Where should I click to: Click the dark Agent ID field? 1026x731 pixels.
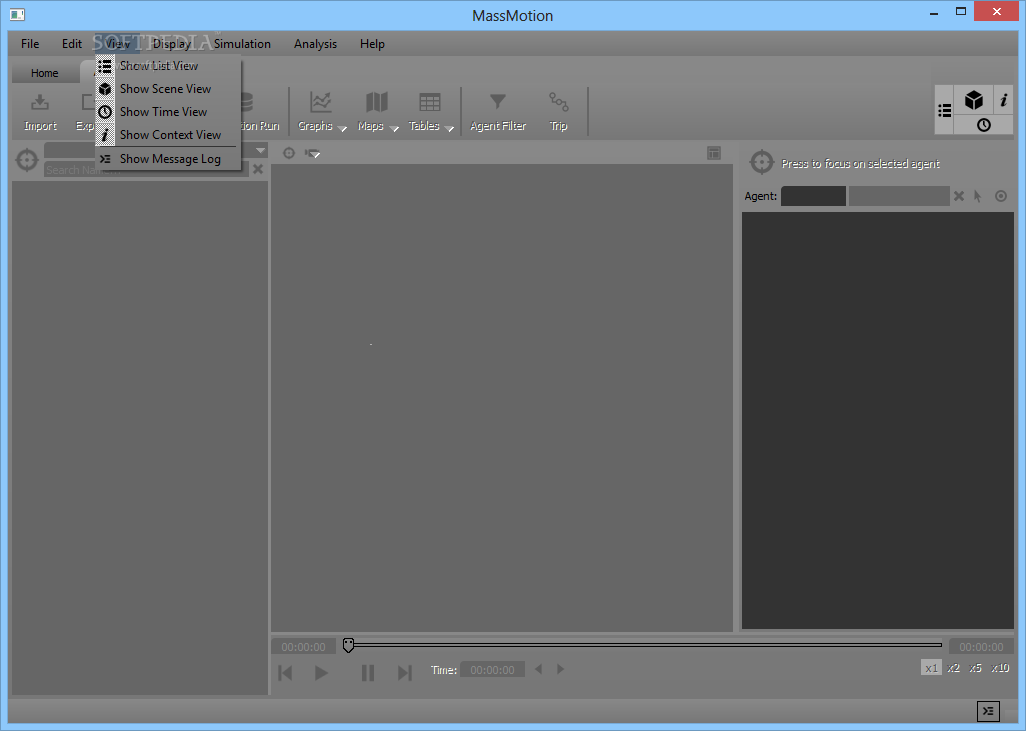coord(813,196)
